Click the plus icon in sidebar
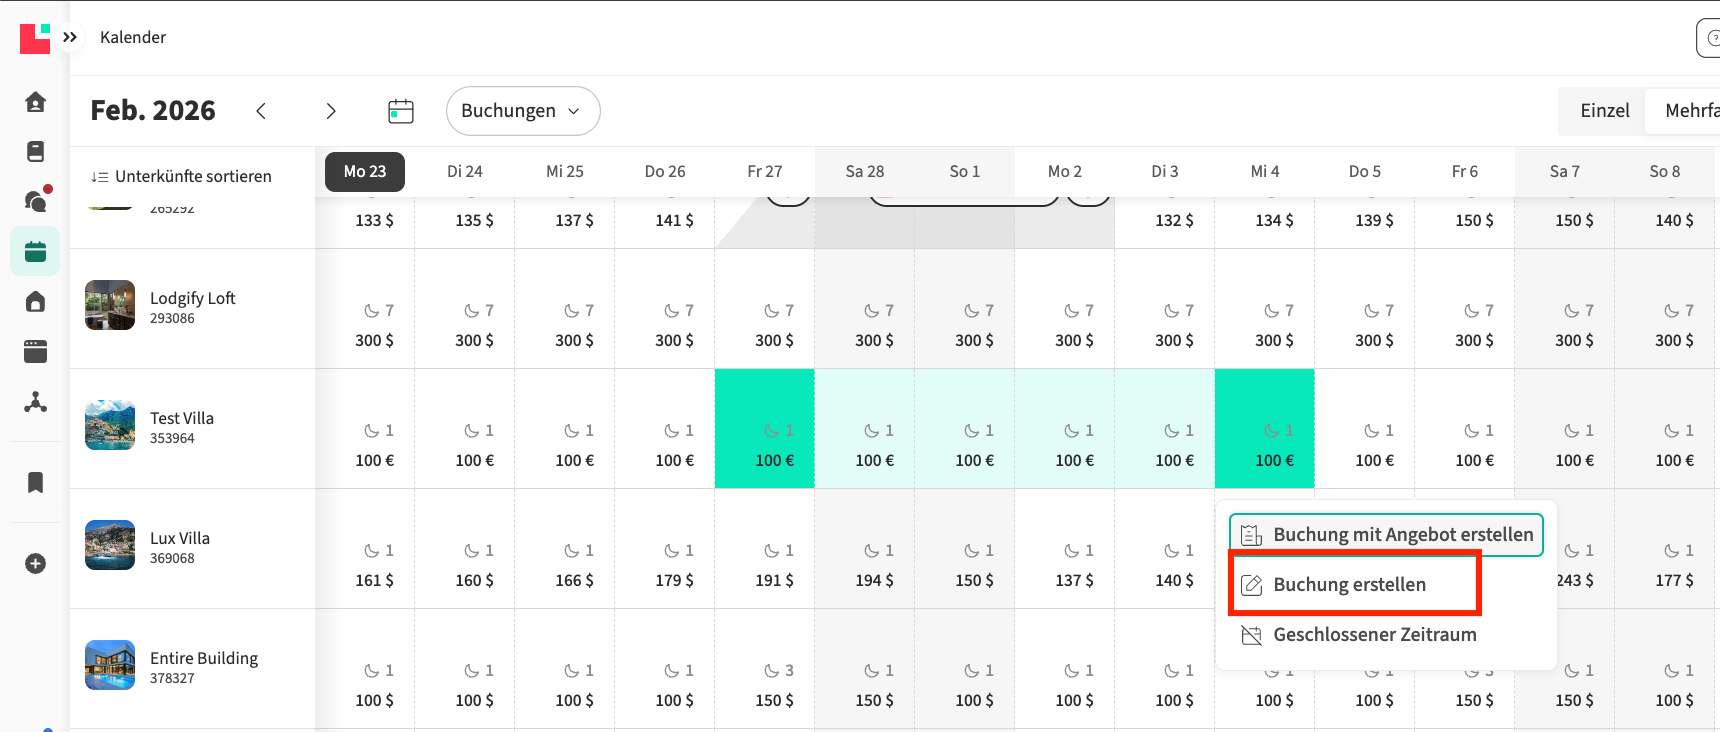 tap(35, 564)
